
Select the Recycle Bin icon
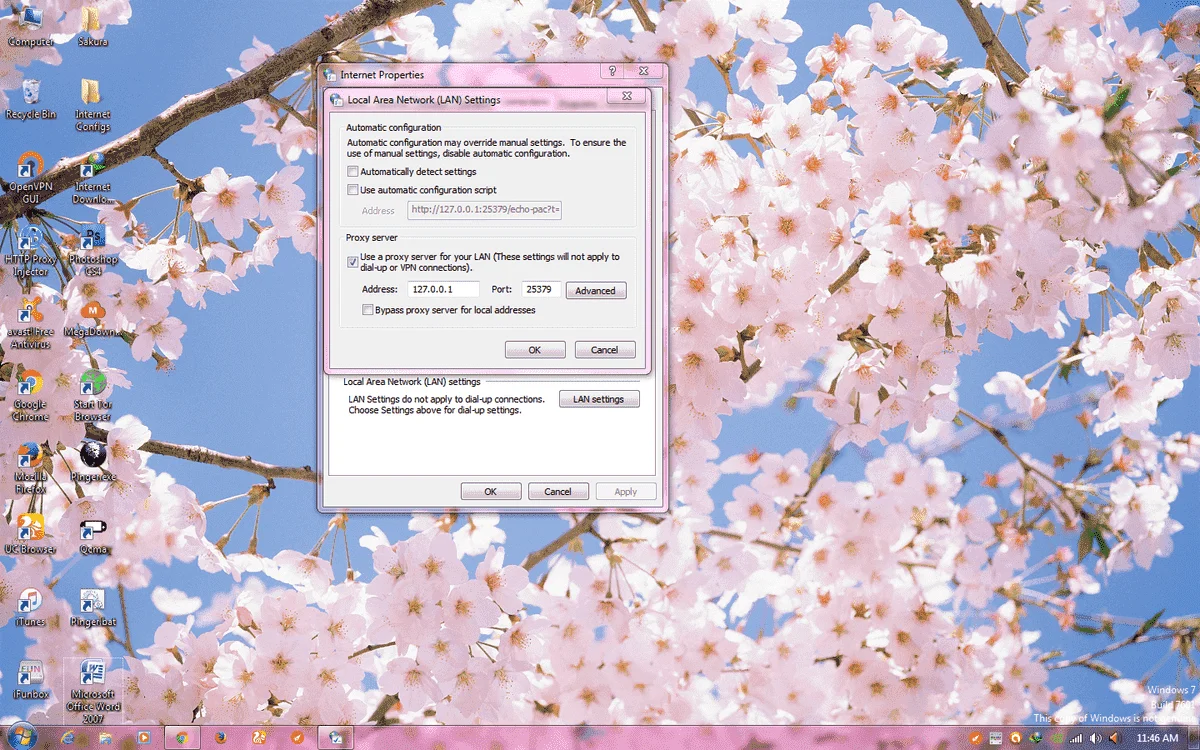tap(30, 99)
